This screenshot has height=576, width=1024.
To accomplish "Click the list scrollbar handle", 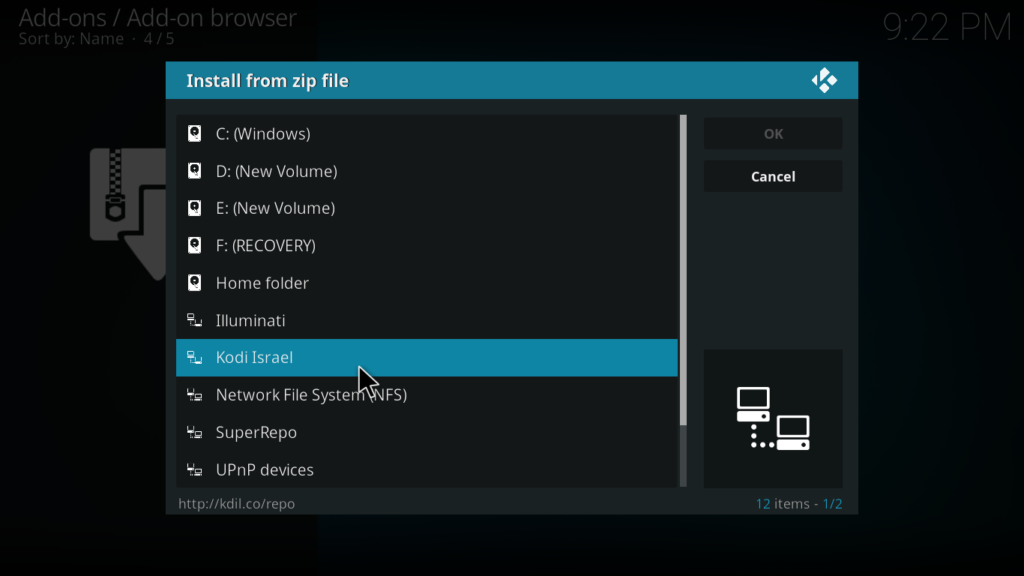I will tap(683, 270).
